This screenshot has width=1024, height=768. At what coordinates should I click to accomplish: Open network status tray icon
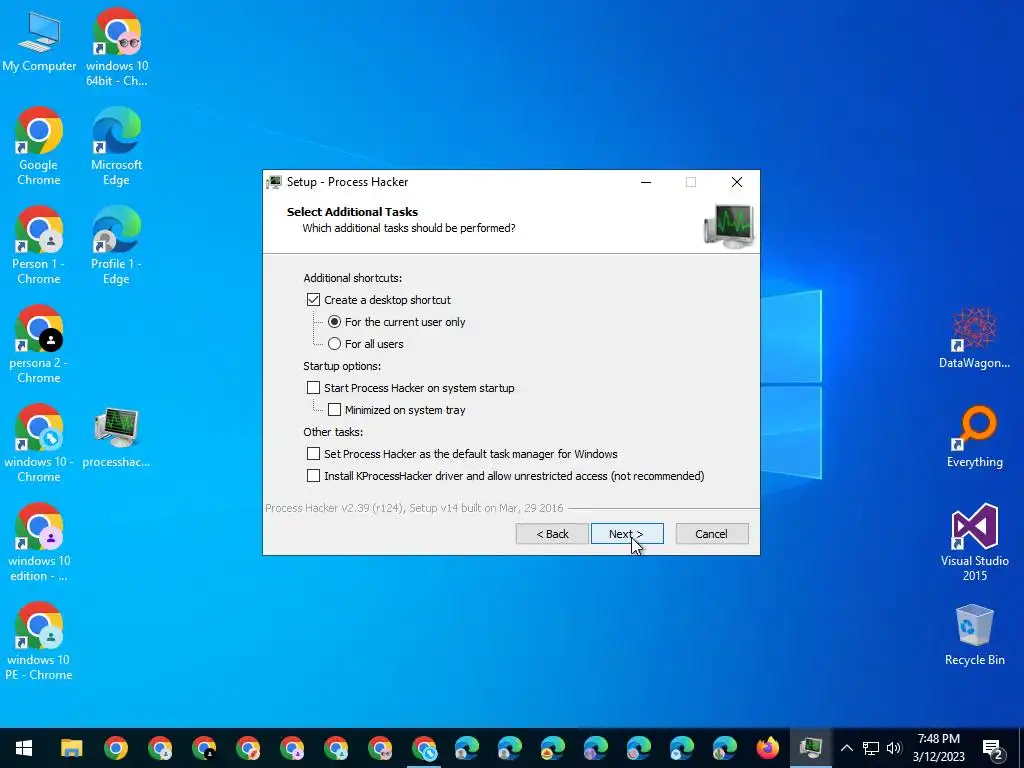click(x=871, y=748)
